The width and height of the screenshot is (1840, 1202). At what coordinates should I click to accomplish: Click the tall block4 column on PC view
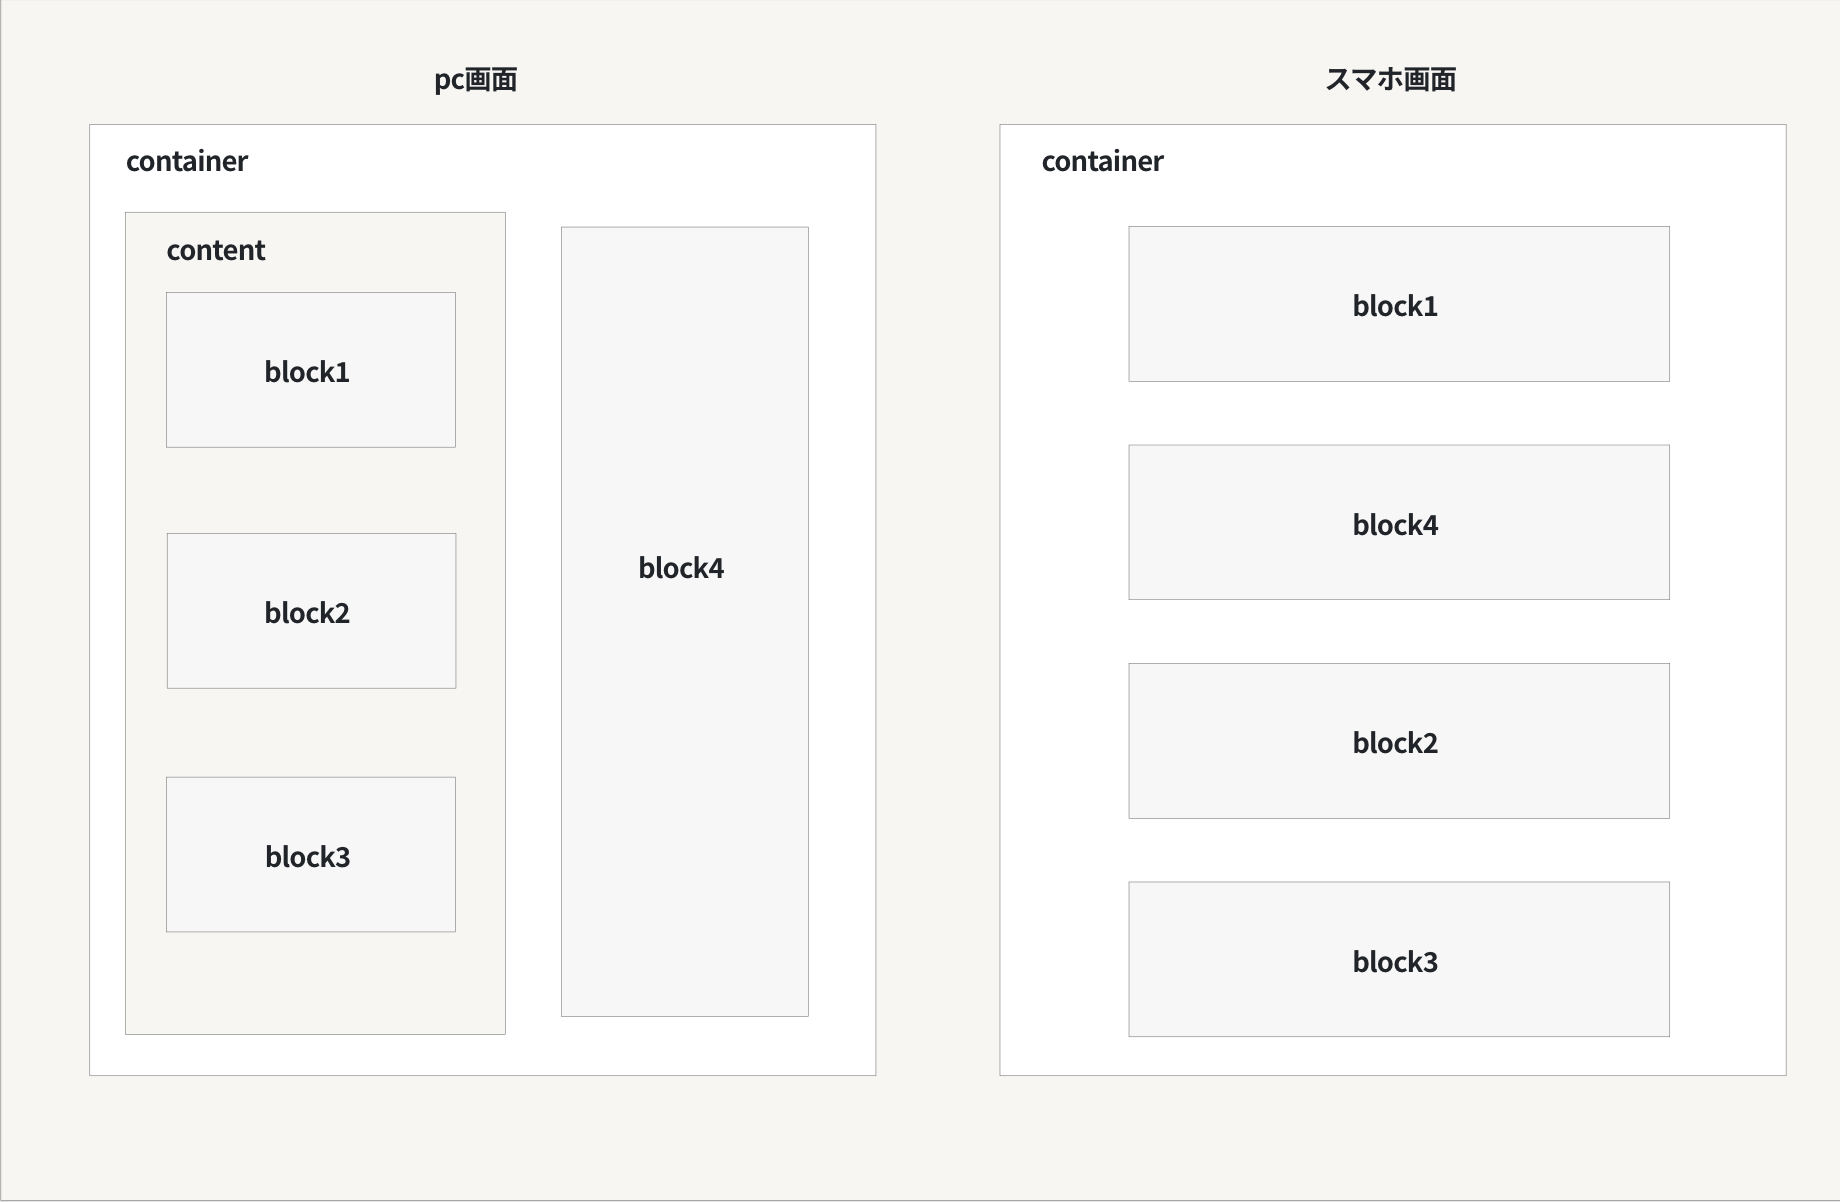pos(684,620)
